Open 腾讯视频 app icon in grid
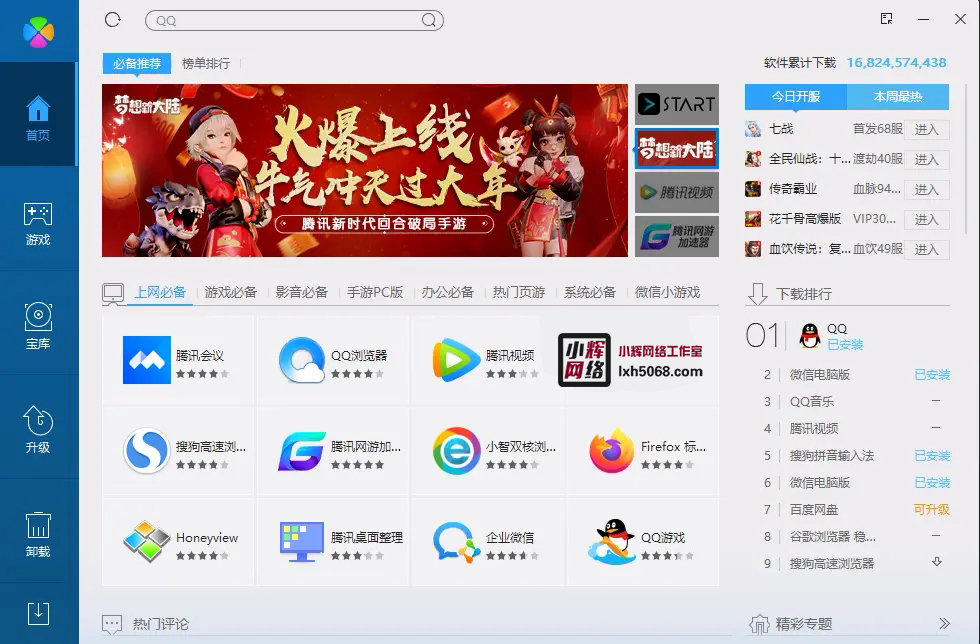Image resolution: width=980 pixels, height=644 pixels. tap(456, 360)
